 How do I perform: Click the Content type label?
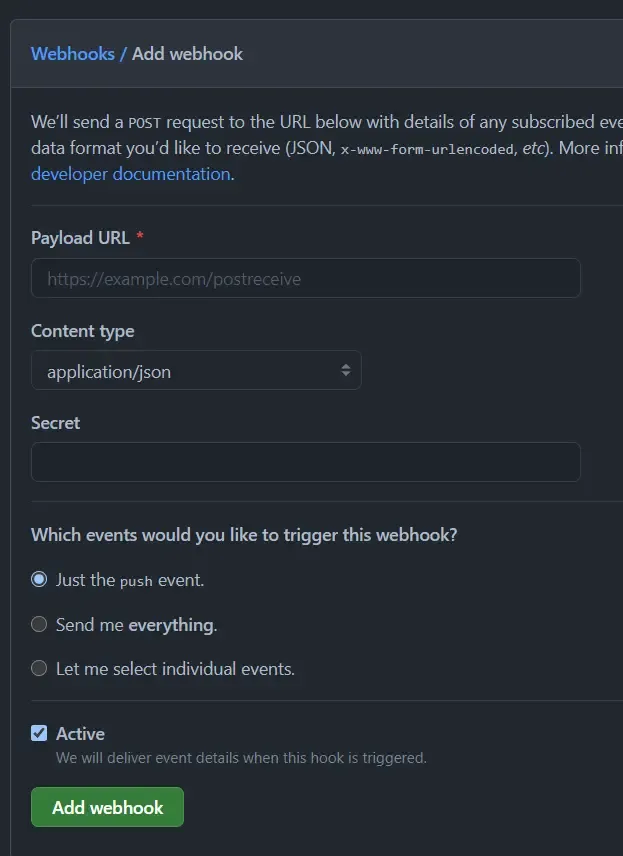[82, 331]
